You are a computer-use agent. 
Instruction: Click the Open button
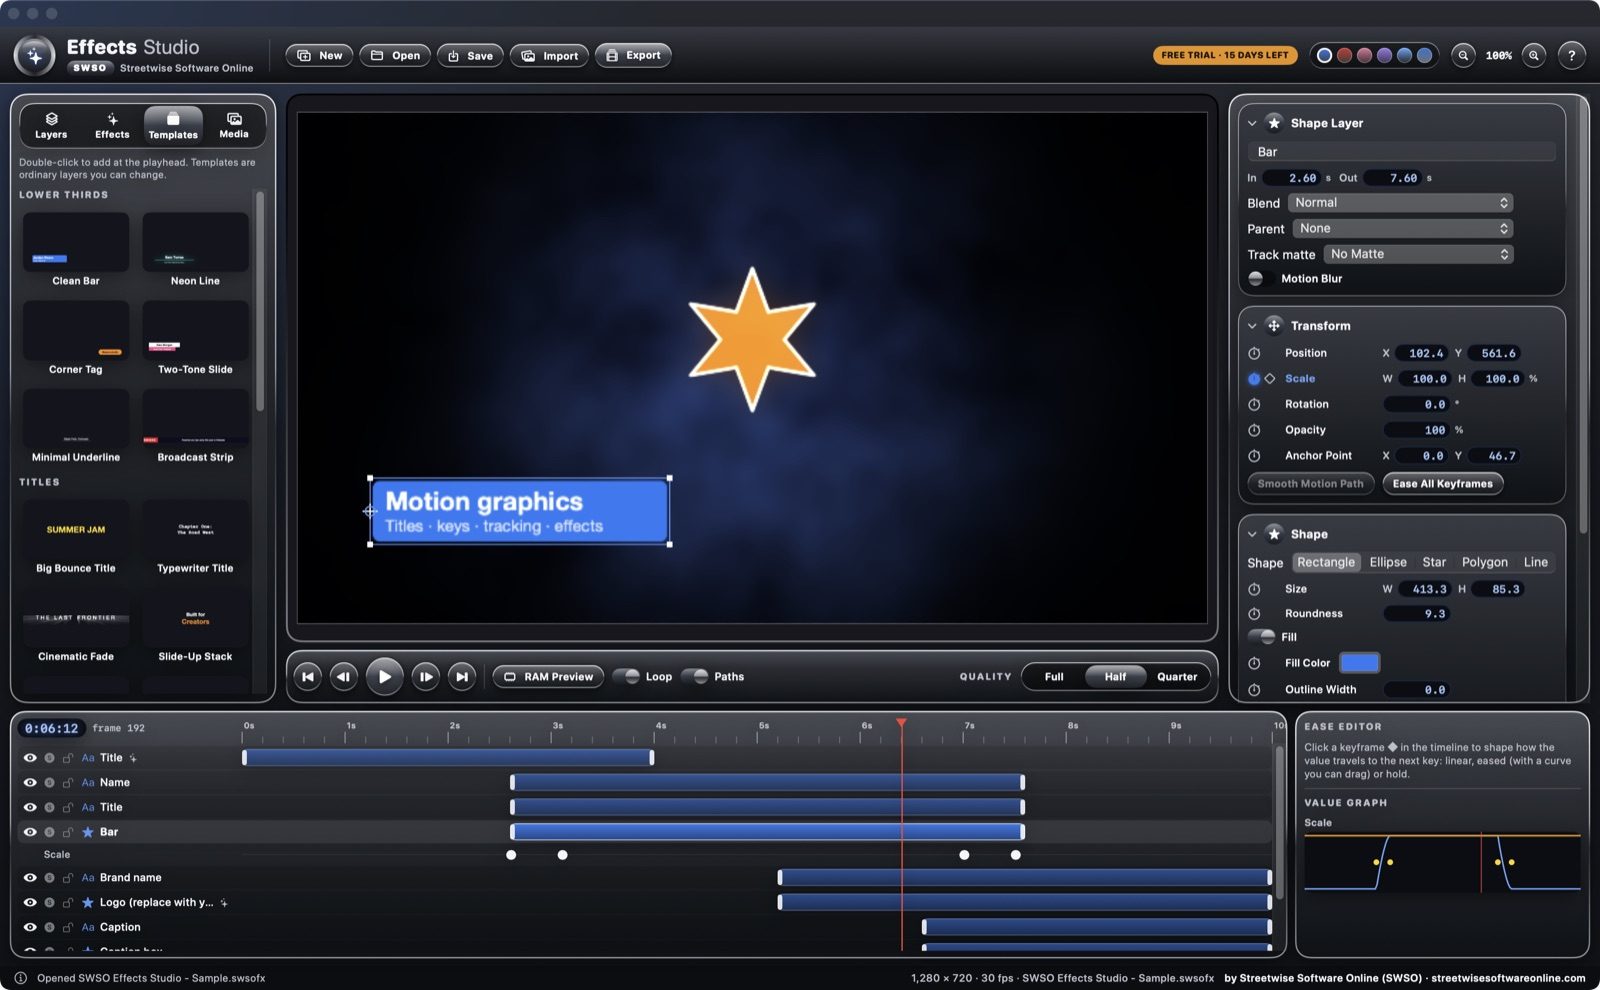(x=395, y=56)
